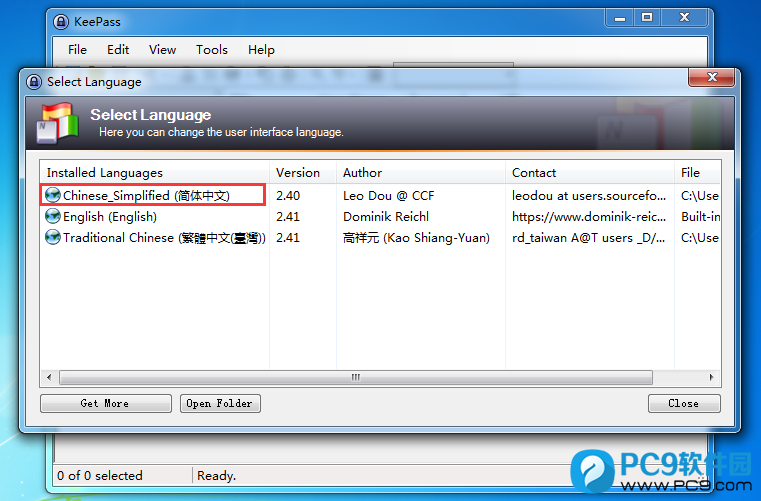Sort by the Author column header
The width and height of the screenshot is (761, 501).
pyautogui.click(x=421, y=172)
